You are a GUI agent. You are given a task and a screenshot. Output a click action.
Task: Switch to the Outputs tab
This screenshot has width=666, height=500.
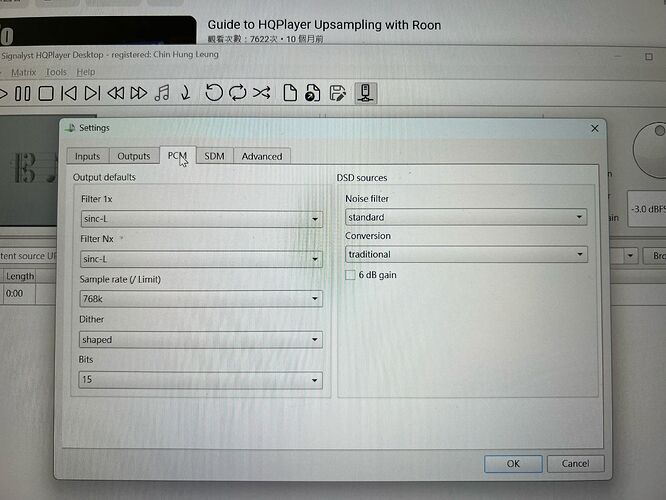point(134,156)
